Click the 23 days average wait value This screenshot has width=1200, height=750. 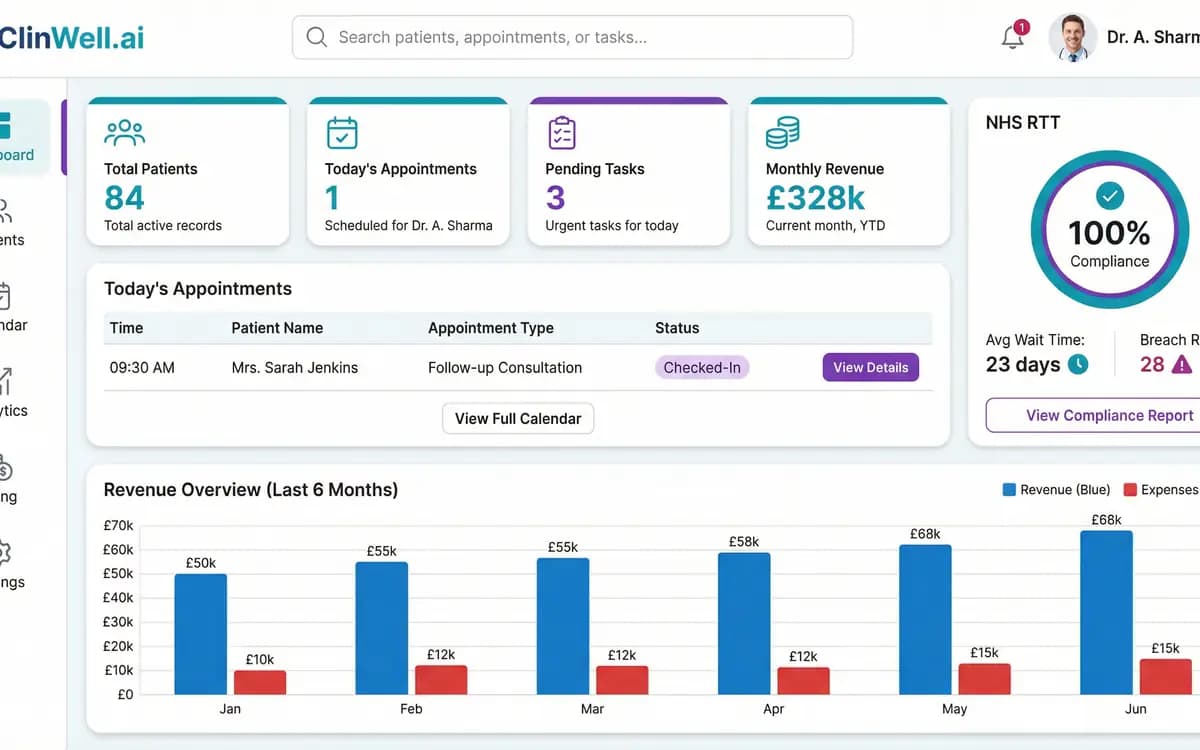[1023, 364]
